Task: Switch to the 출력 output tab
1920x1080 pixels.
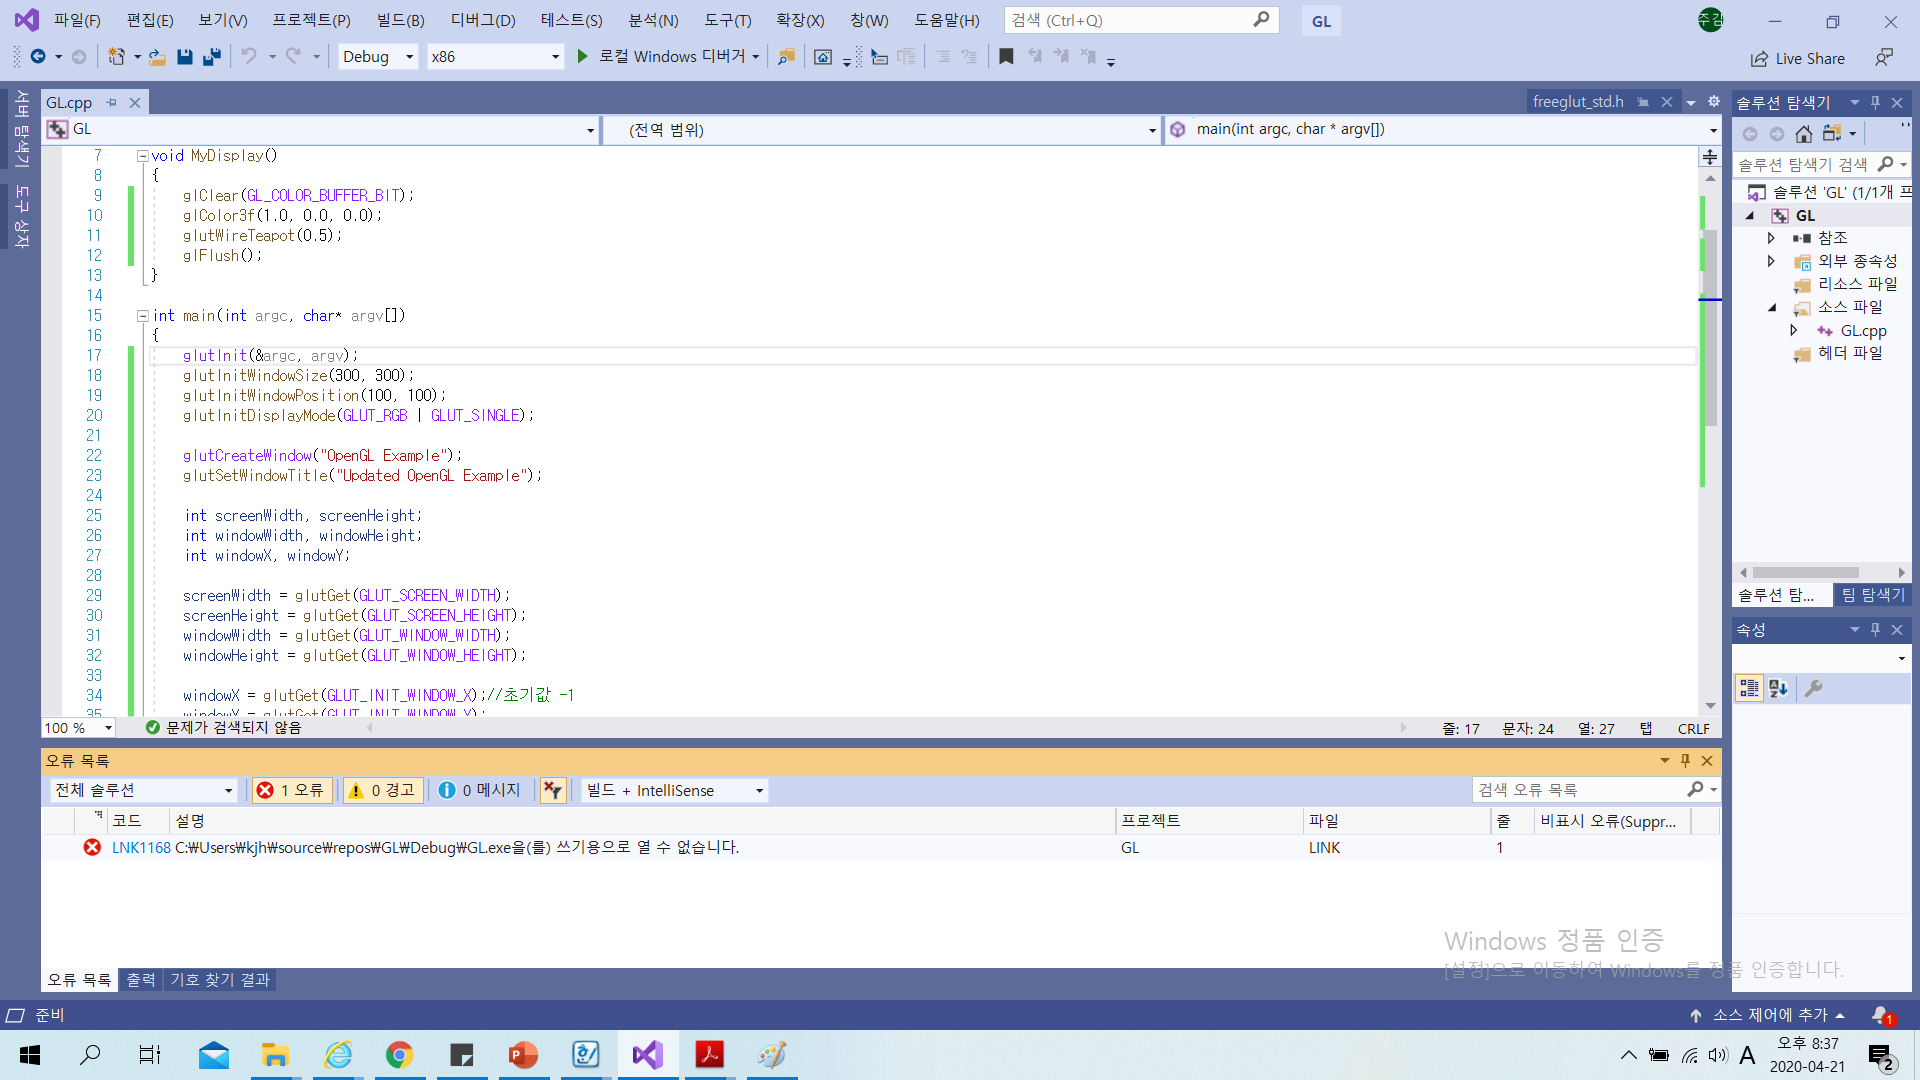Action: [x=141, y=980]
